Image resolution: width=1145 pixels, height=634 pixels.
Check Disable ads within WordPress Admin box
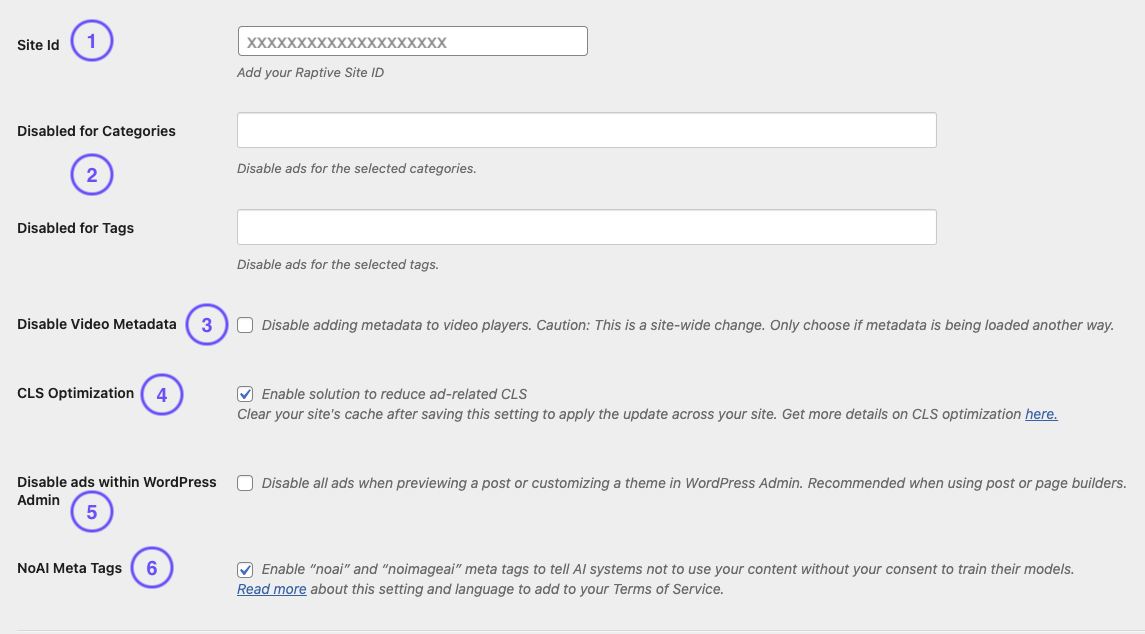245,483
